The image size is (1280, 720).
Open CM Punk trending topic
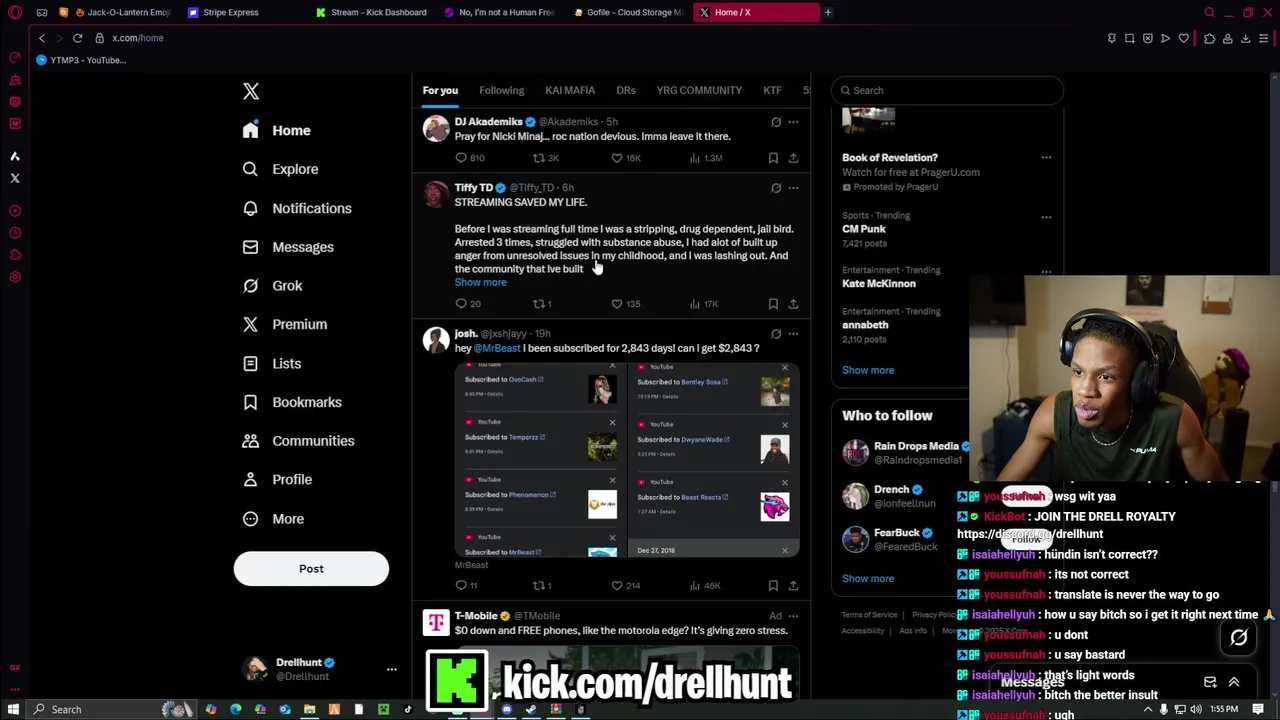[x=864, y=229]
